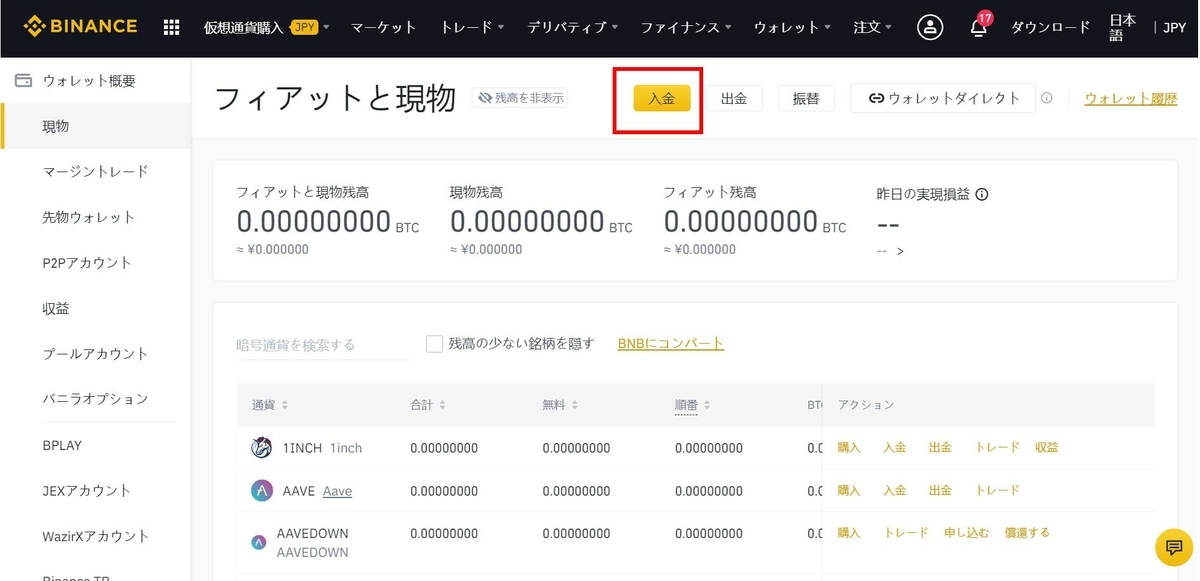Open the マーケット menu item
Image resolution: width=1200 pixels, height=581 pixels.
383,27
